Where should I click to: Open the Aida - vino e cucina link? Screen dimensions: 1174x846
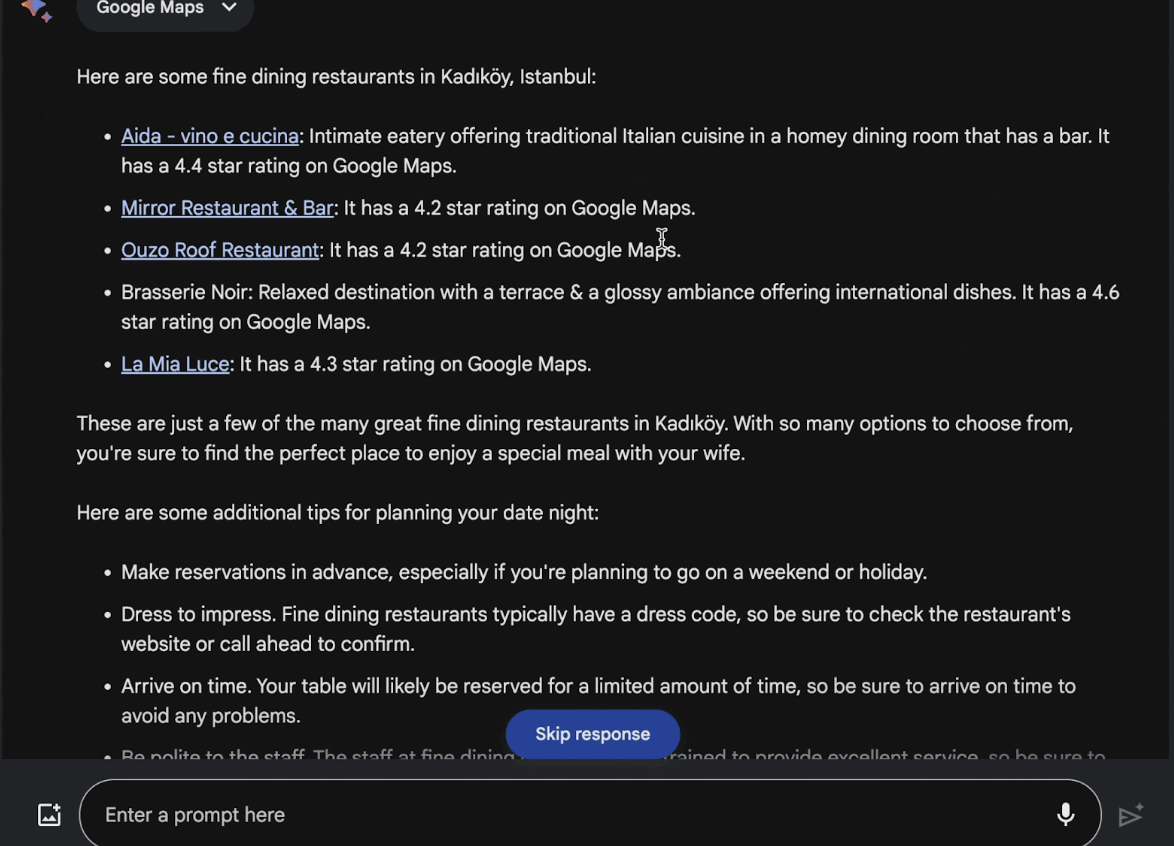pos(210,136)
